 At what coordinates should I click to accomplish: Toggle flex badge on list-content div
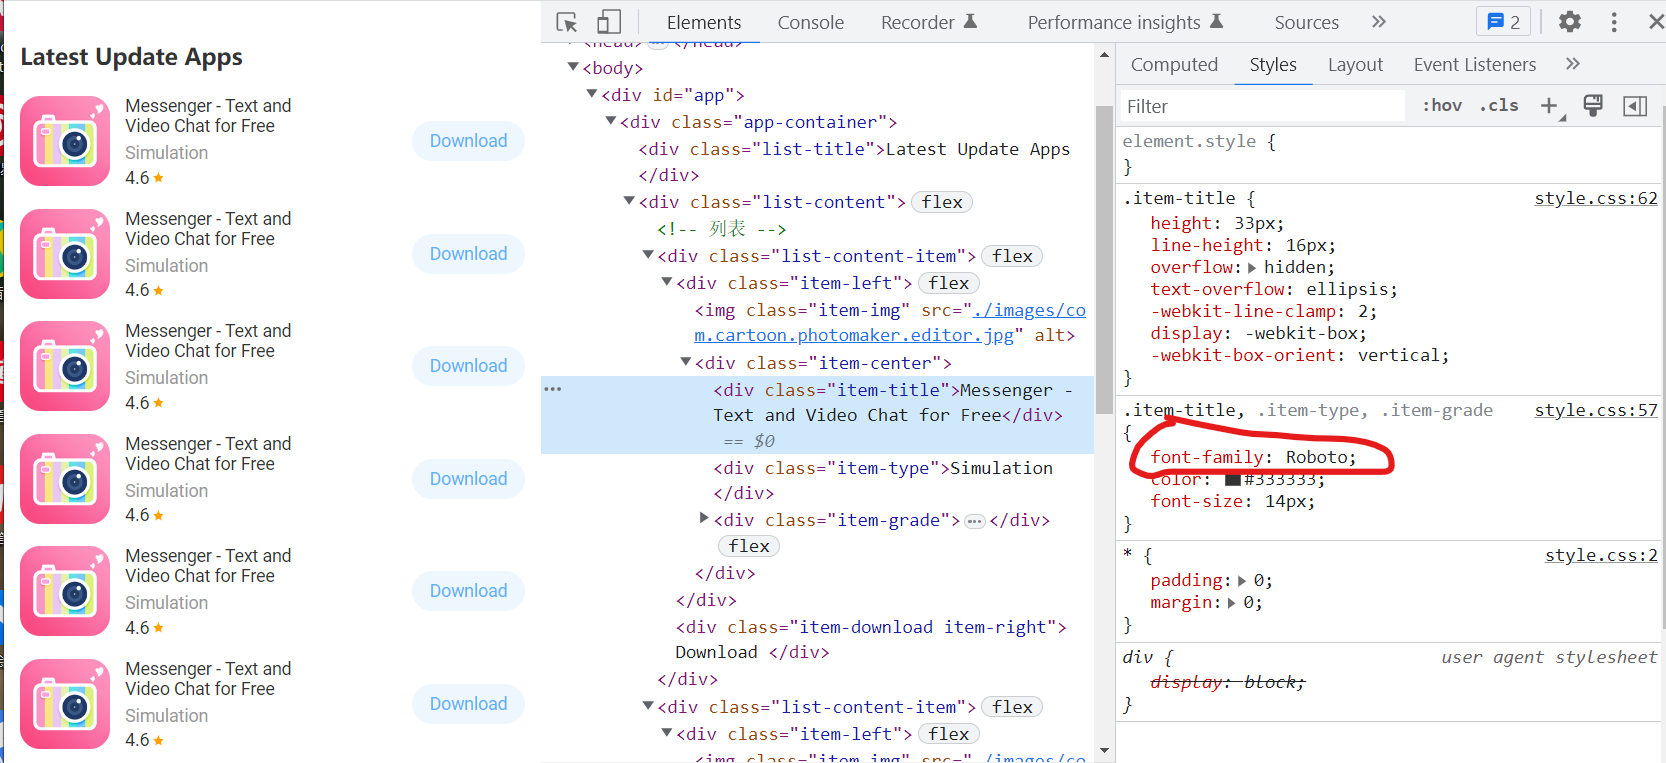[942, 202]
